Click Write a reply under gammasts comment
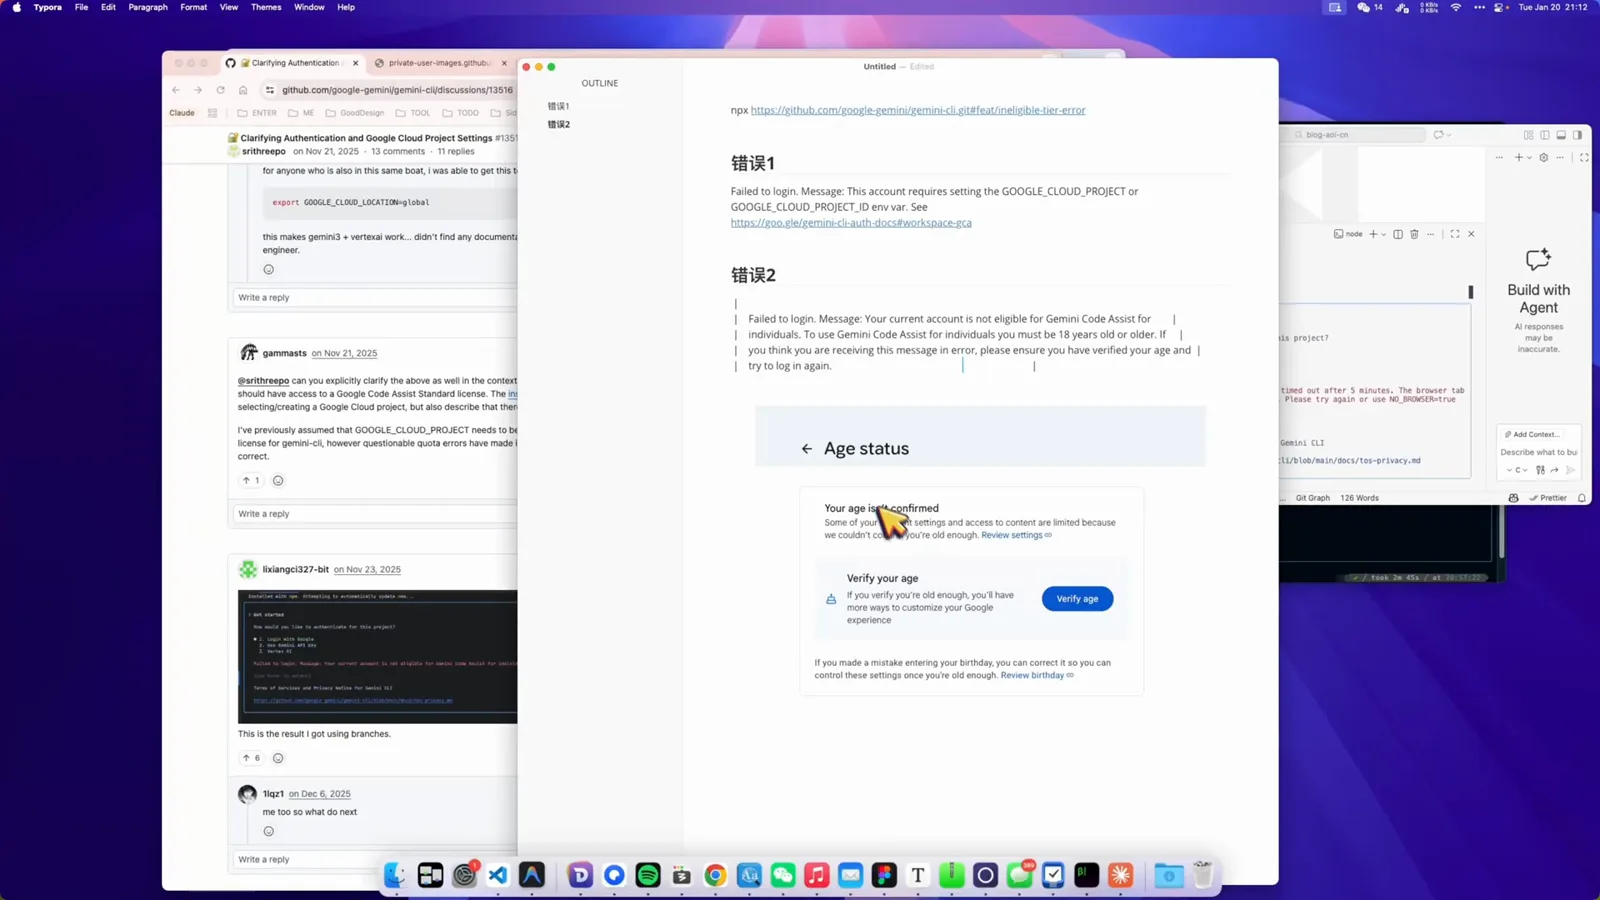 [x=374, y=514]
